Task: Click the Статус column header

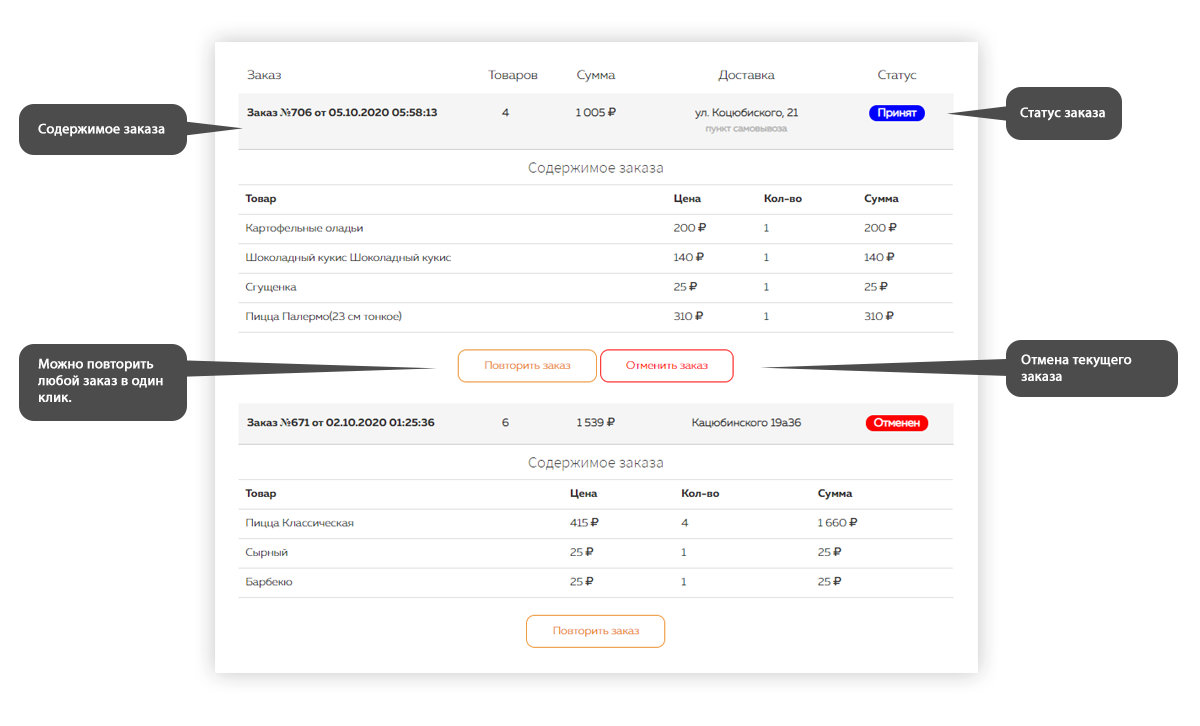Action: point(896,75)
